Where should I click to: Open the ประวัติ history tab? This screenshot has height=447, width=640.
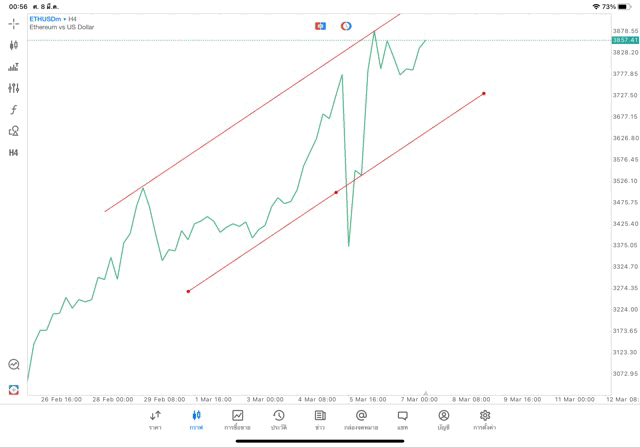(278, 420)
